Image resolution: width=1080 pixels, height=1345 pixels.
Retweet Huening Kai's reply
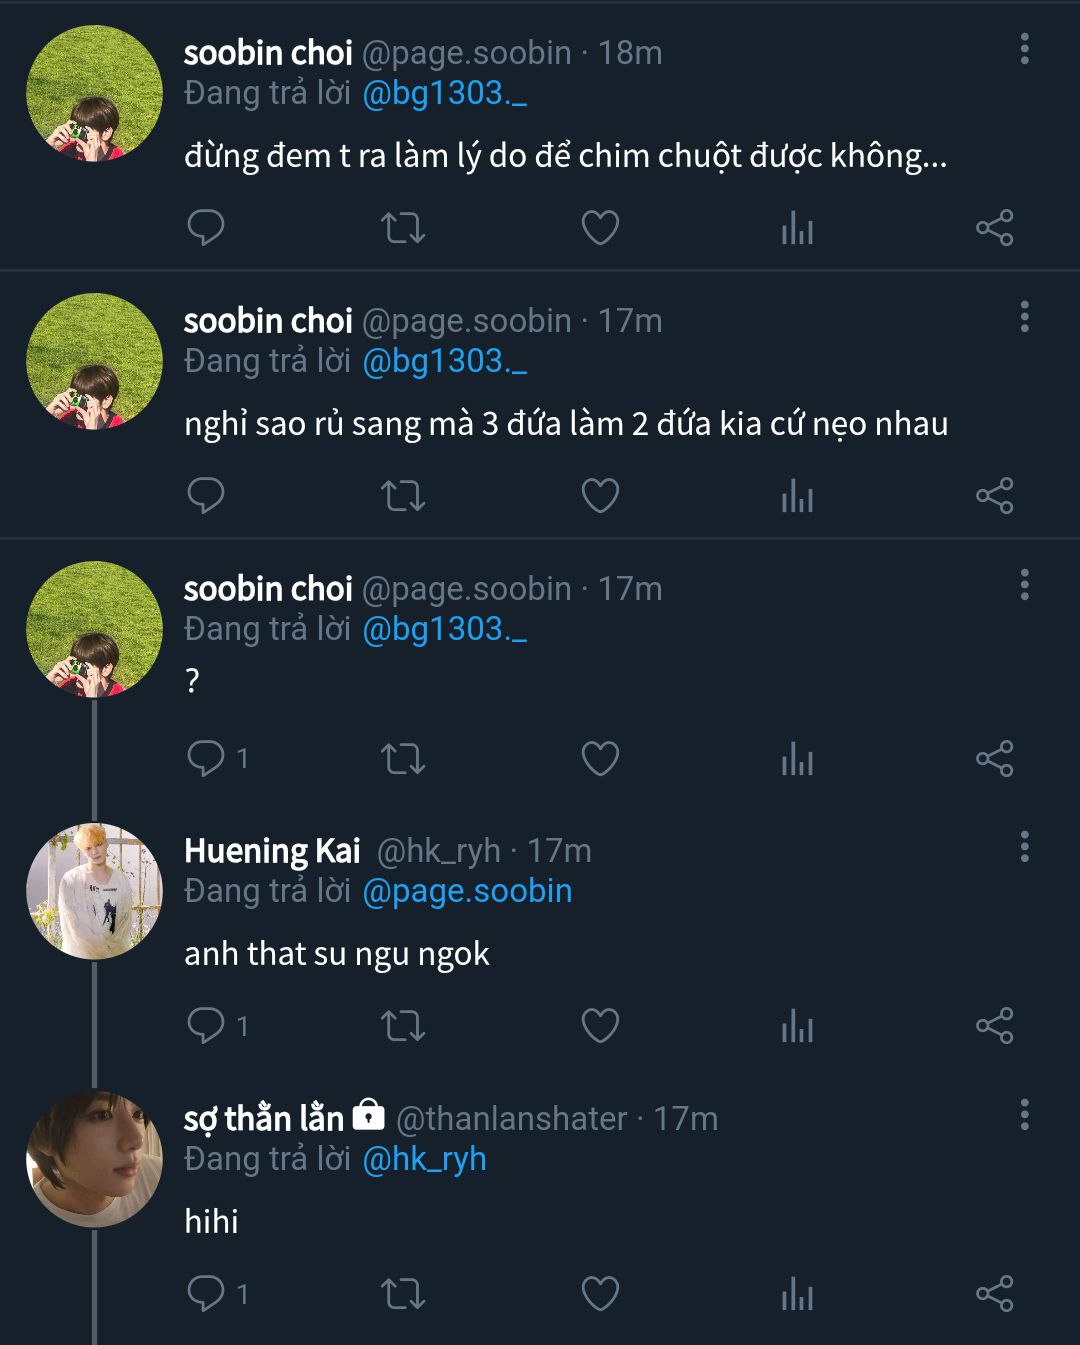403,1026
